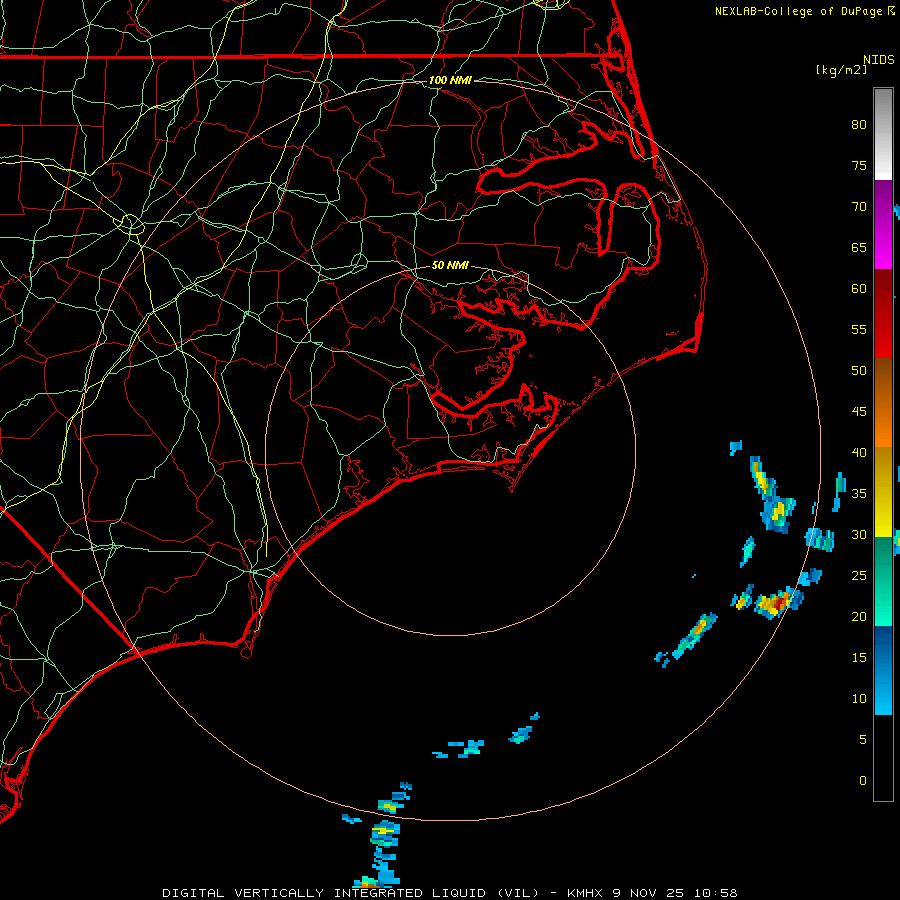The image size is (900, 900).
Task: Click the 75 value on the scale
Action: (x=859, y=165)
